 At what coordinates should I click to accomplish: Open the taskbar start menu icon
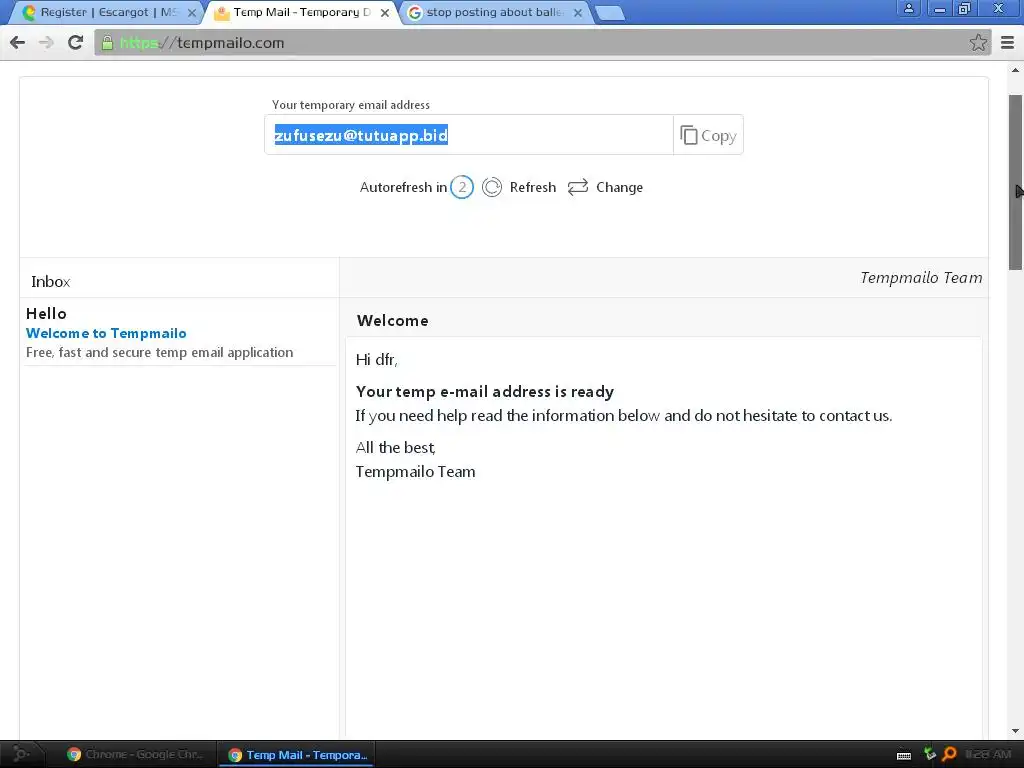pos(20,754)
